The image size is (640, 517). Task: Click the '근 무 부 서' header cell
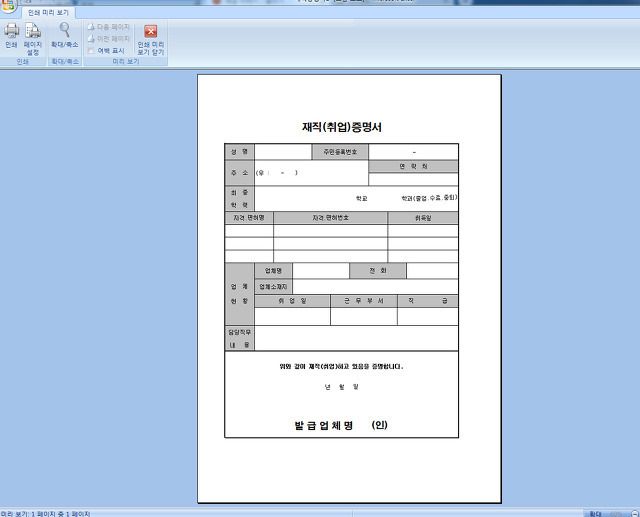pos(364,301)
